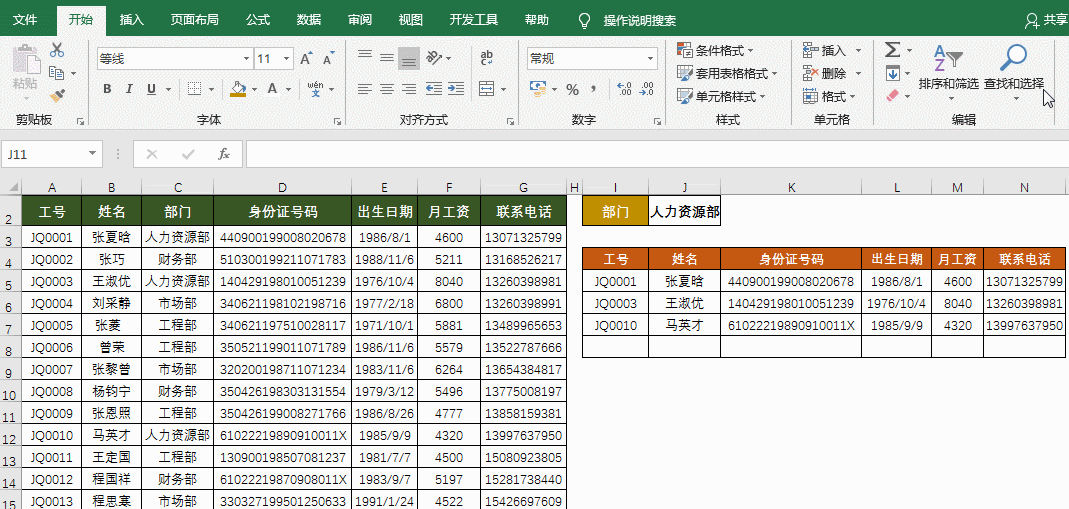Open Cell Styles (单元格样式)
Viewport: 1069px width, 509px height.
click(x=721, y=97)
